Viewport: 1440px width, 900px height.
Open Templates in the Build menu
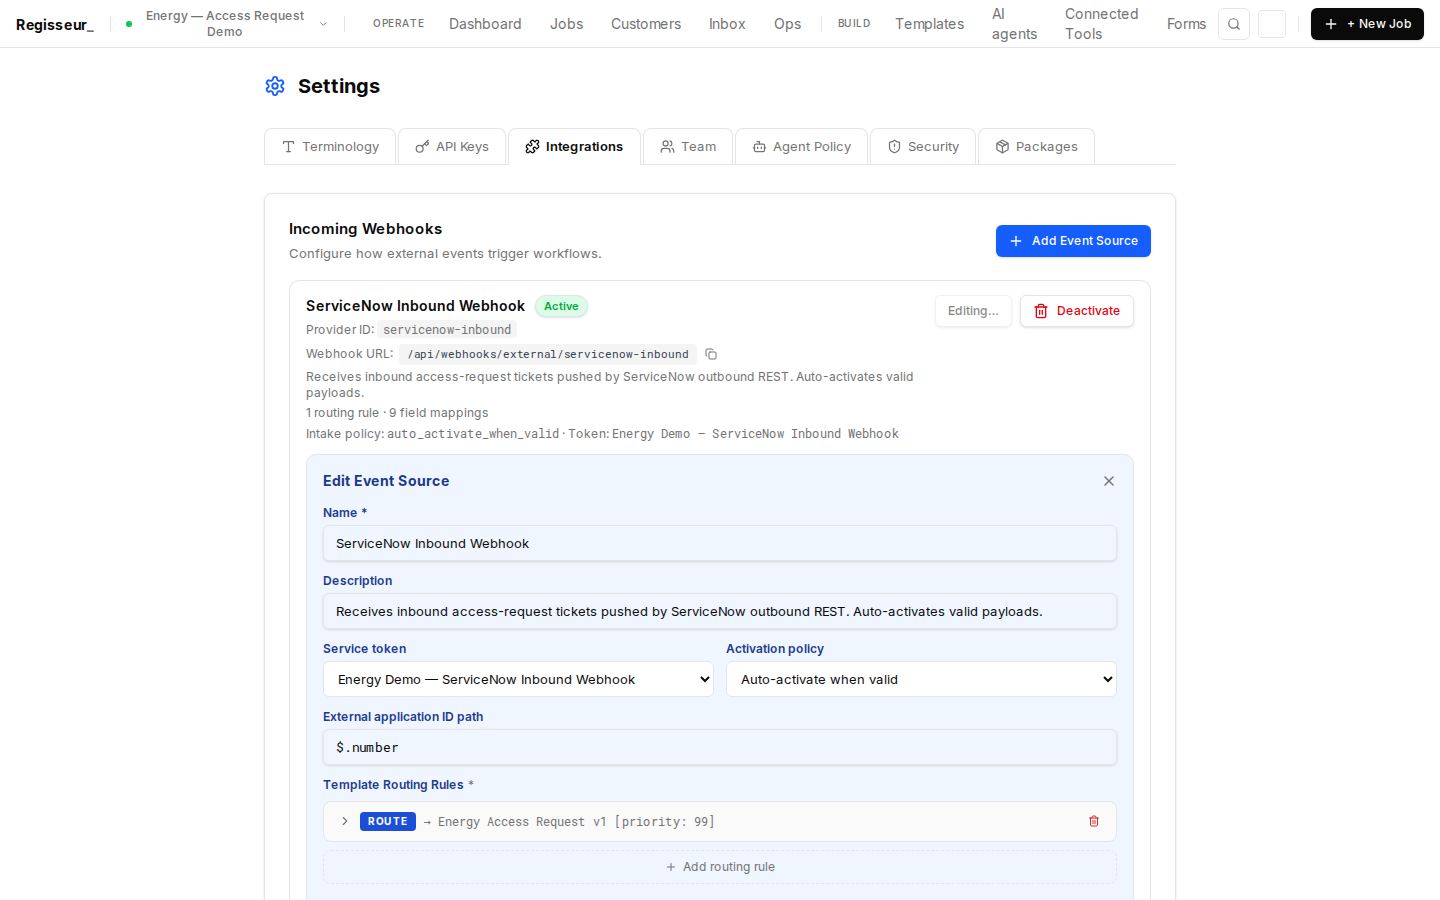click(929, 24)
